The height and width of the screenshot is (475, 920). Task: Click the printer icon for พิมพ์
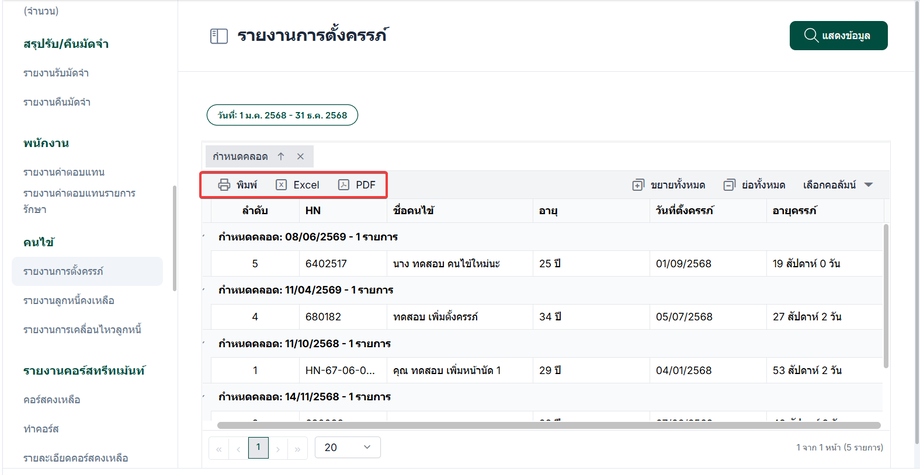coord(224,185)
